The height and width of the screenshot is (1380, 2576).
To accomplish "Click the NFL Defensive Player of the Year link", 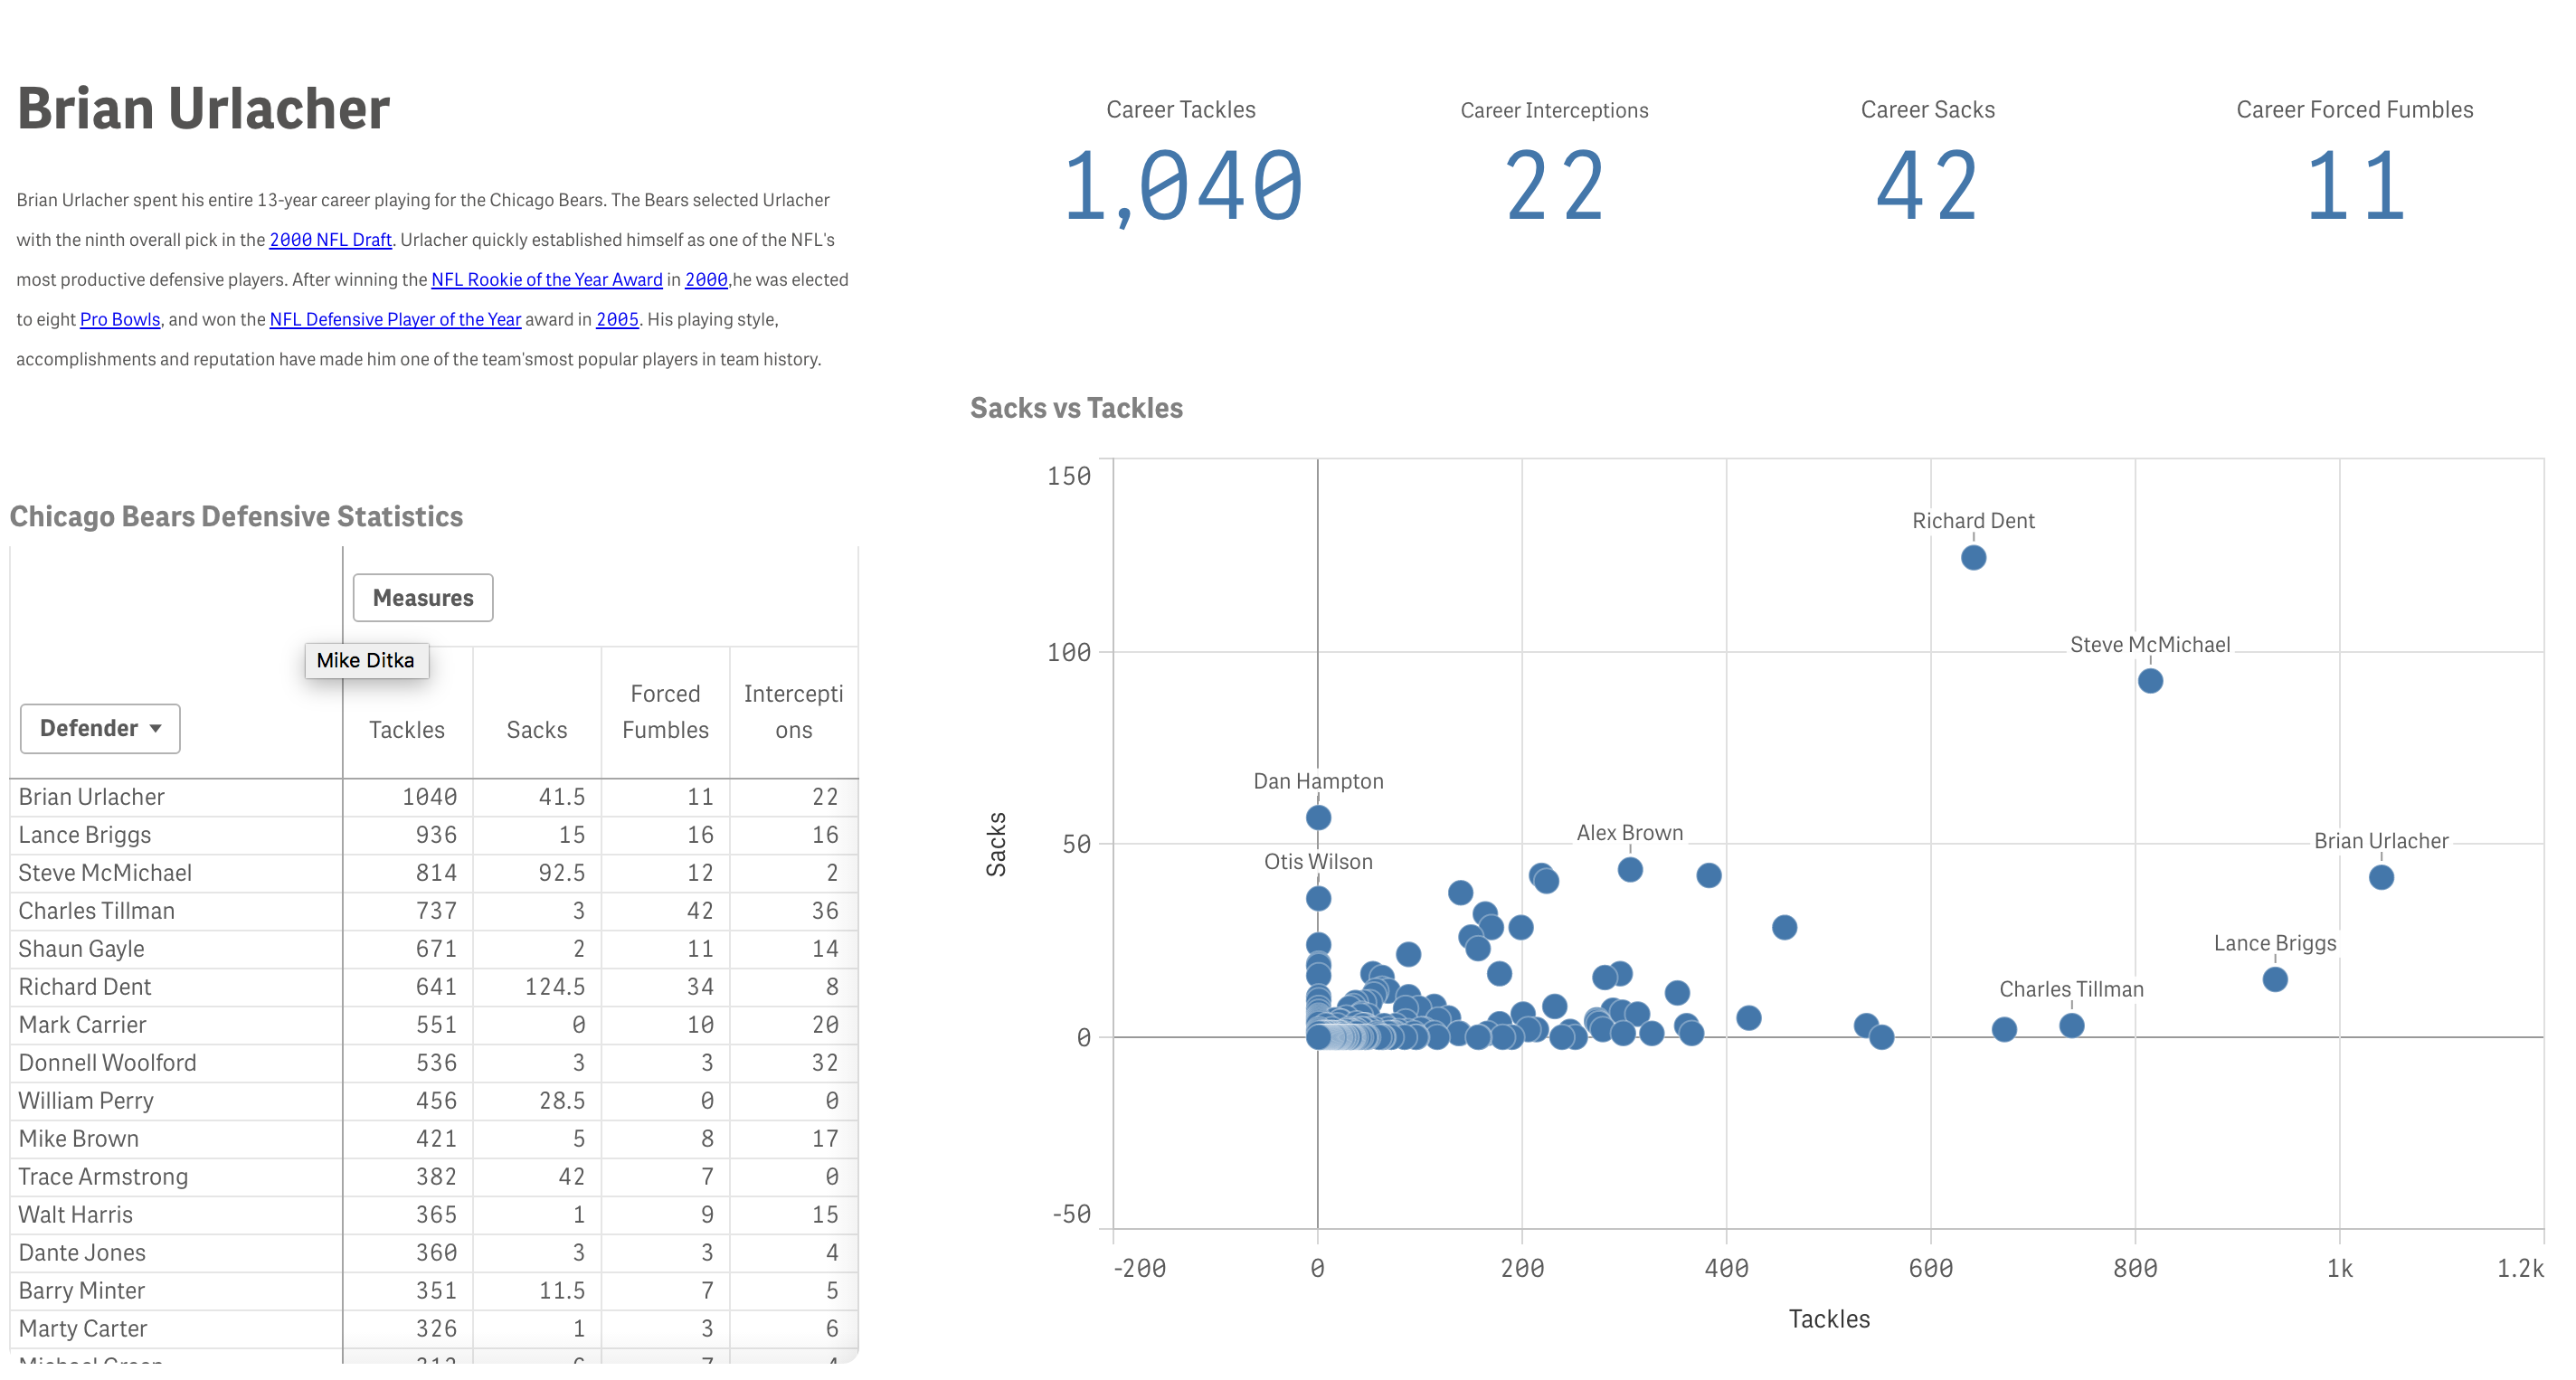I will tap(395, 320).
